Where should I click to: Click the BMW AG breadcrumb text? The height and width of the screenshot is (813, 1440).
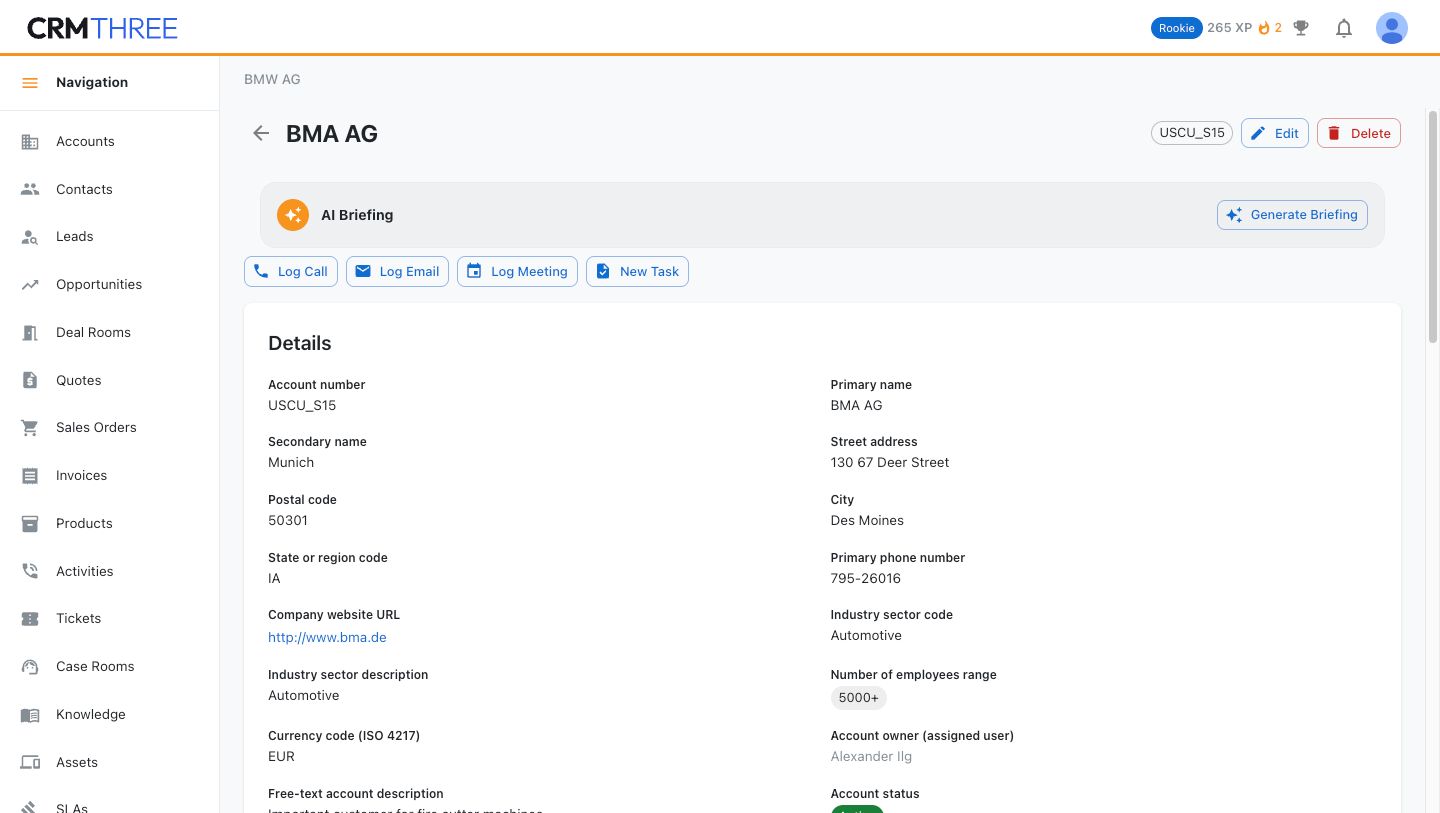pos(272,79)
